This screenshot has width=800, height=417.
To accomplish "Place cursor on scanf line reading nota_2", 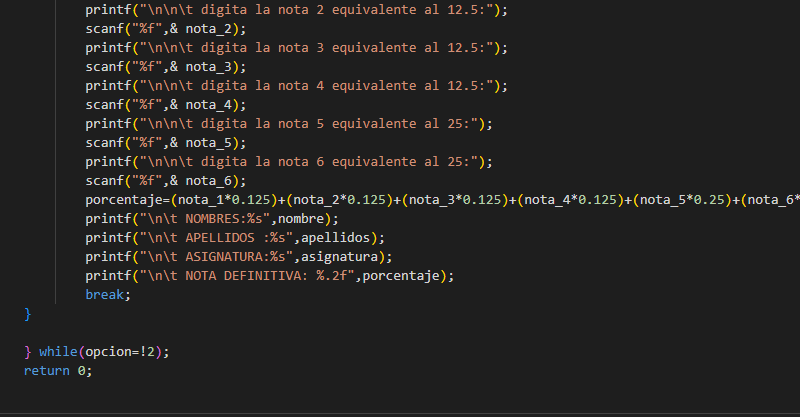I will [166, 29].
